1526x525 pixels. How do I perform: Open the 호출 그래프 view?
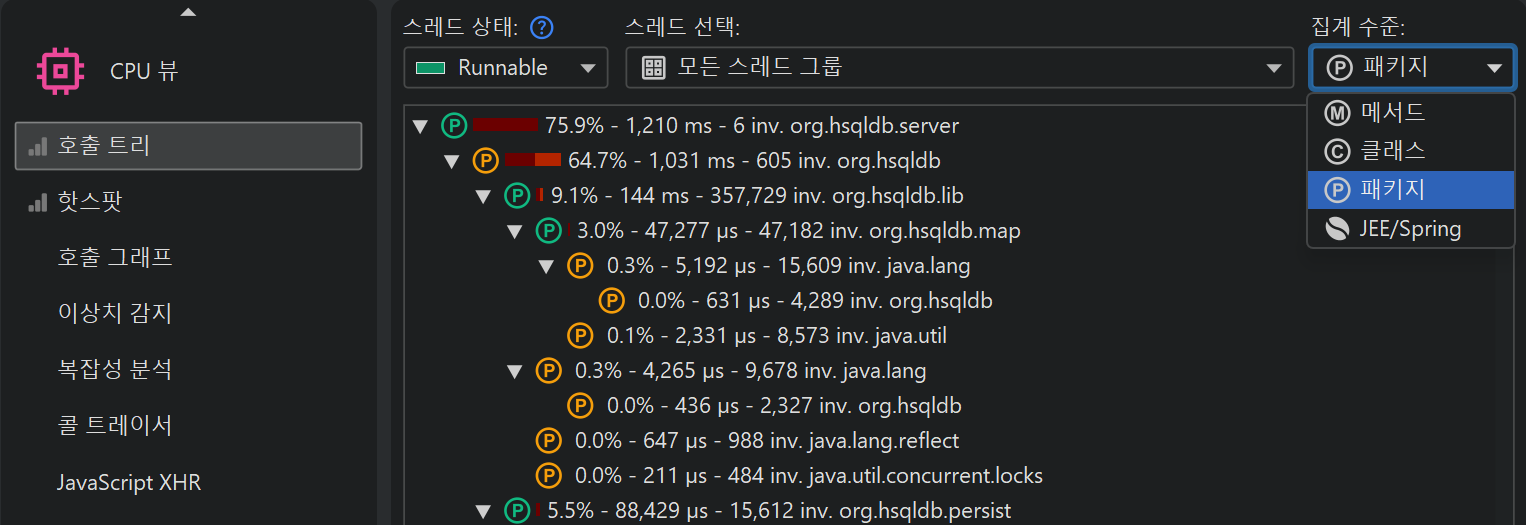coord(115,258)
